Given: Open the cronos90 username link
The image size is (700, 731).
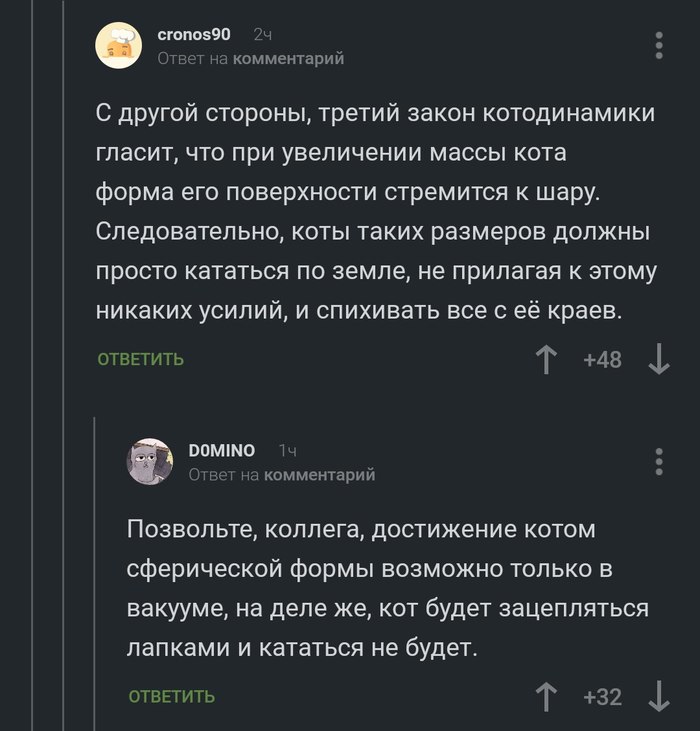Looking at the screenshot, I should click(x=194, y=35).
